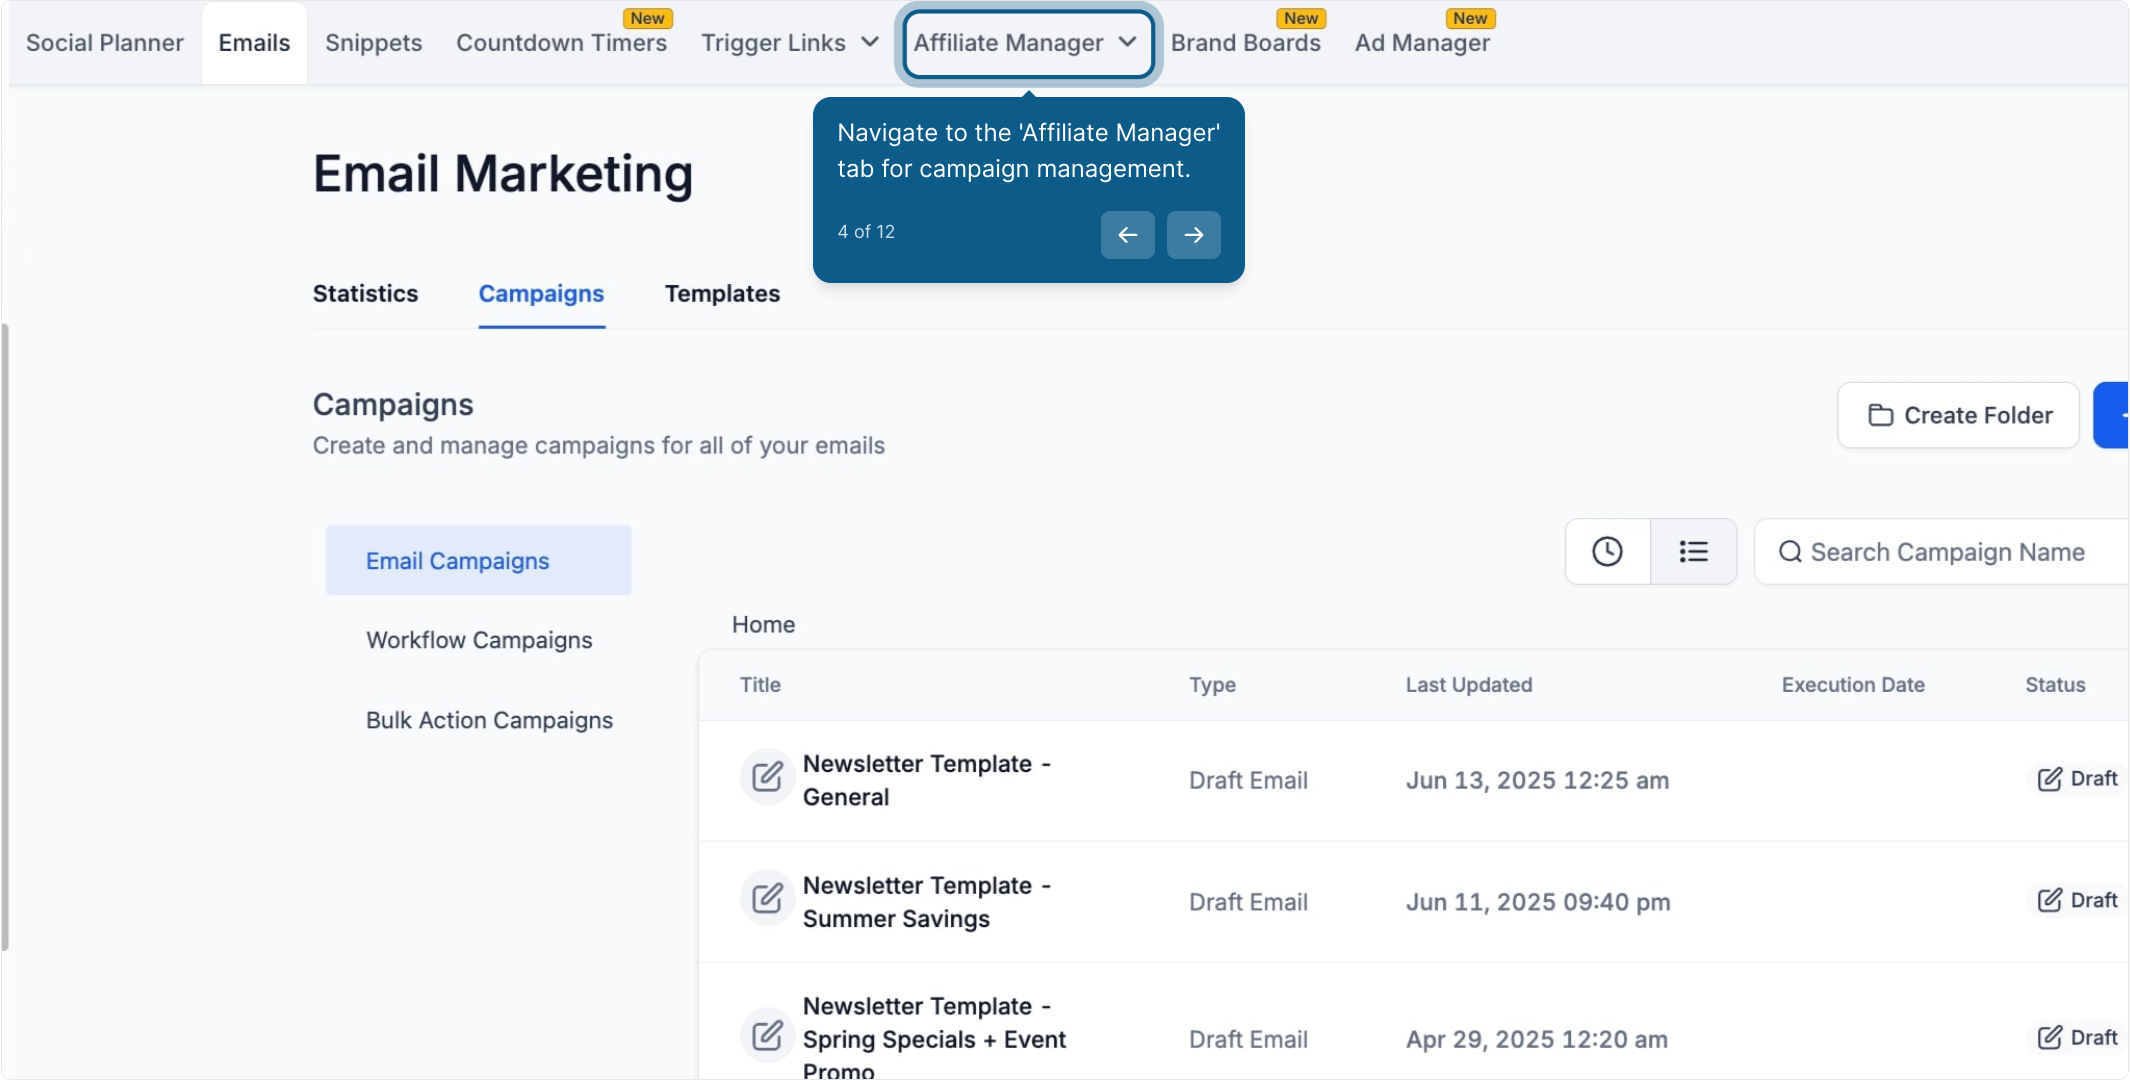Go to Countdown Timers tab
Screen dimensions: 2130x1080
[561, 43]
